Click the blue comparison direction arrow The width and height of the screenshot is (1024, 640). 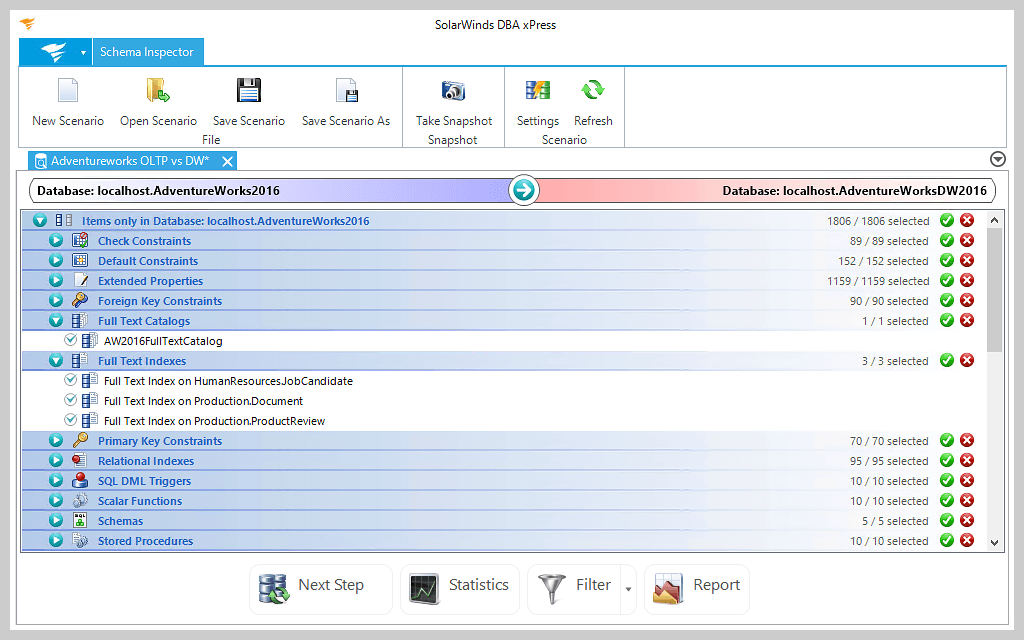523,189
